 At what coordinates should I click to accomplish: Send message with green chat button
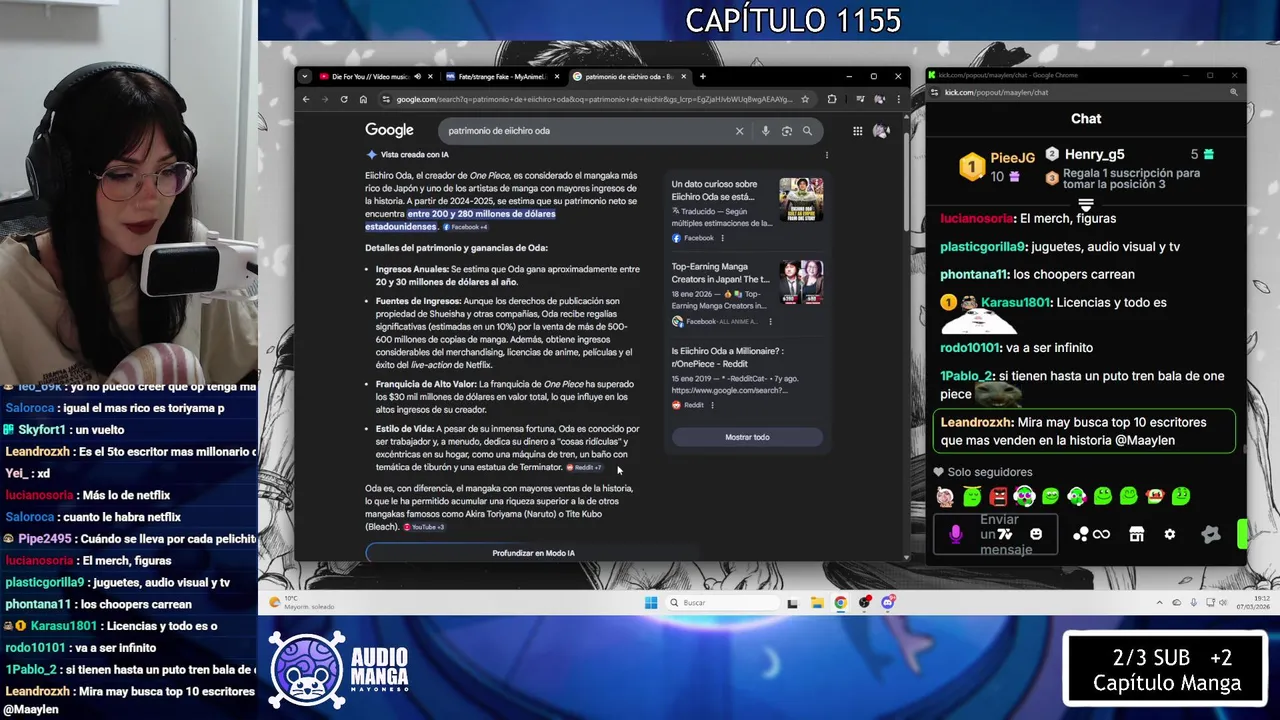pyautogui.click(x=1243, y=534)
